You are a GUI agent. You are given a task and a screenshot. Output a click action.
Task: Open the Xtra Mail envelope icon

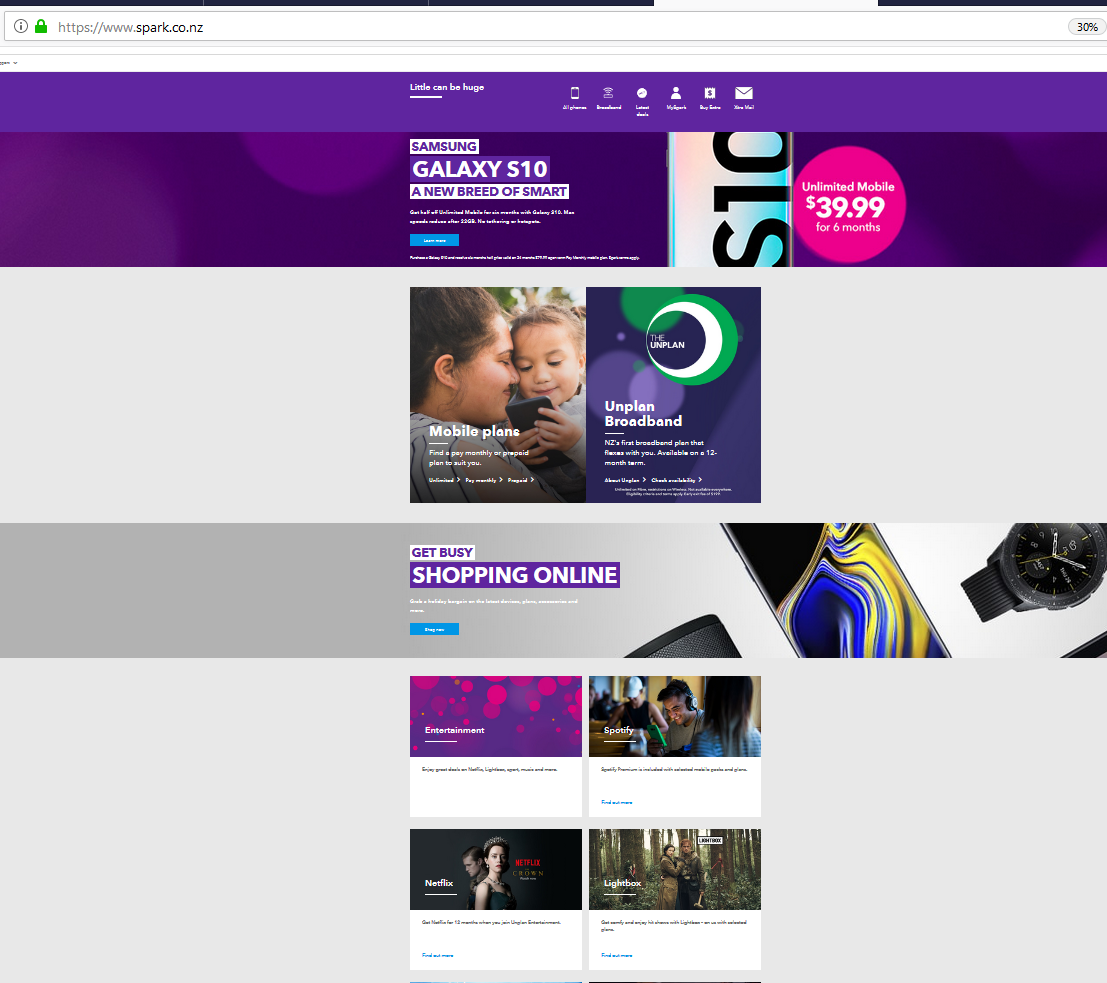point(743,93)
